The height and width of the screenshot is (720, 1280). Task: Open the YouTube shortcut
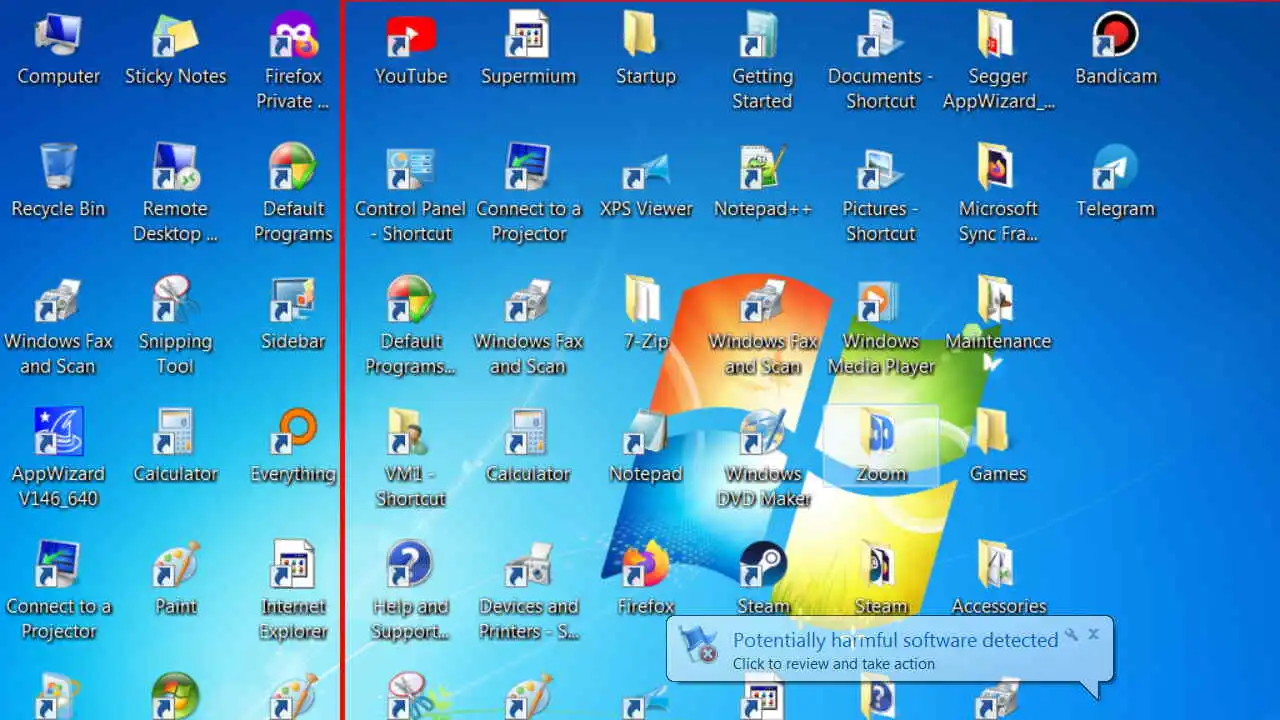pos(411,48)
